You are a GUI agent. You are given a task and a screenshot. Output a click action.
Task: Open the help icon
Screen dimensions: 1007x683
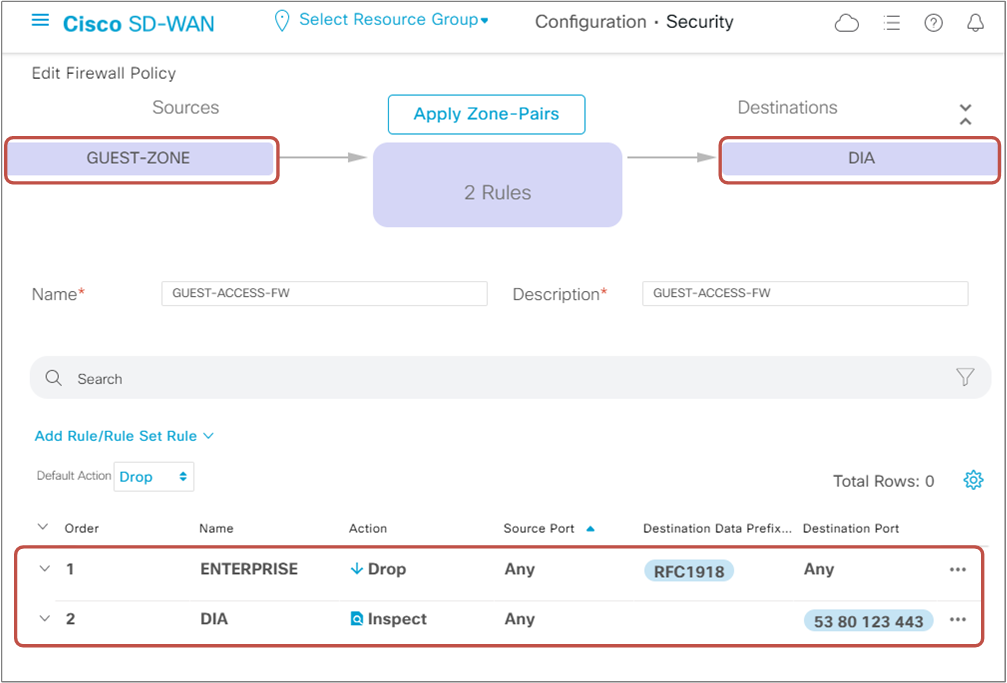[933, 22]
